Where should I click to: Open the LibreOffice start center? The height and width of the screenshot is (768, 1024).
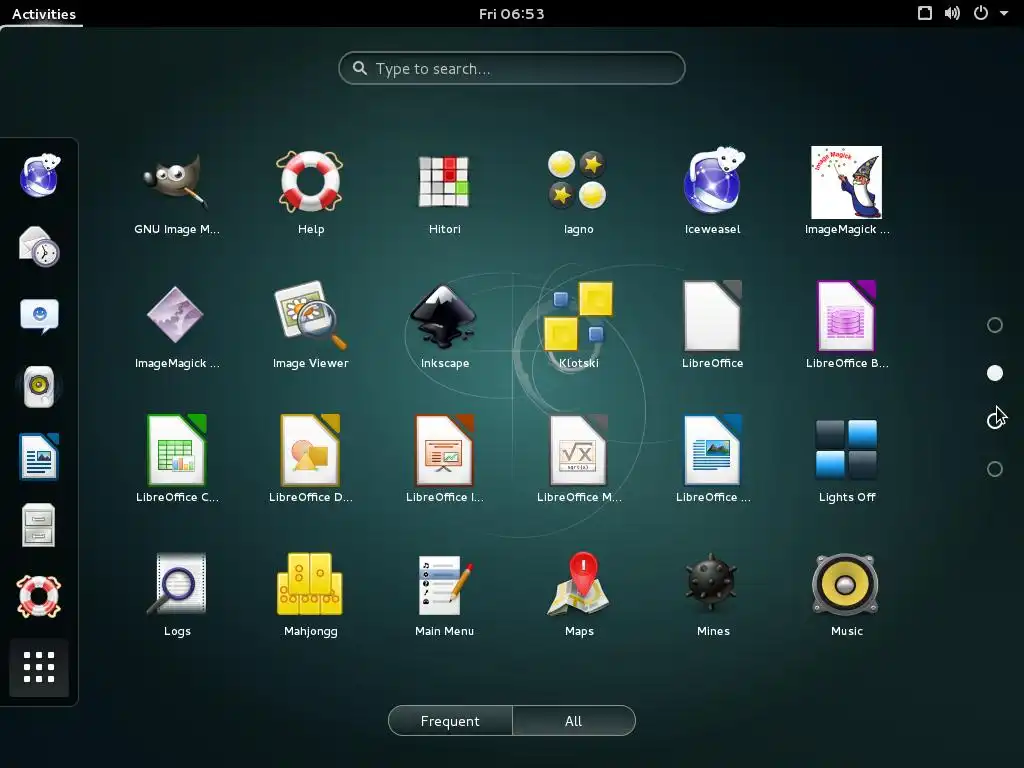pos(712,327)
